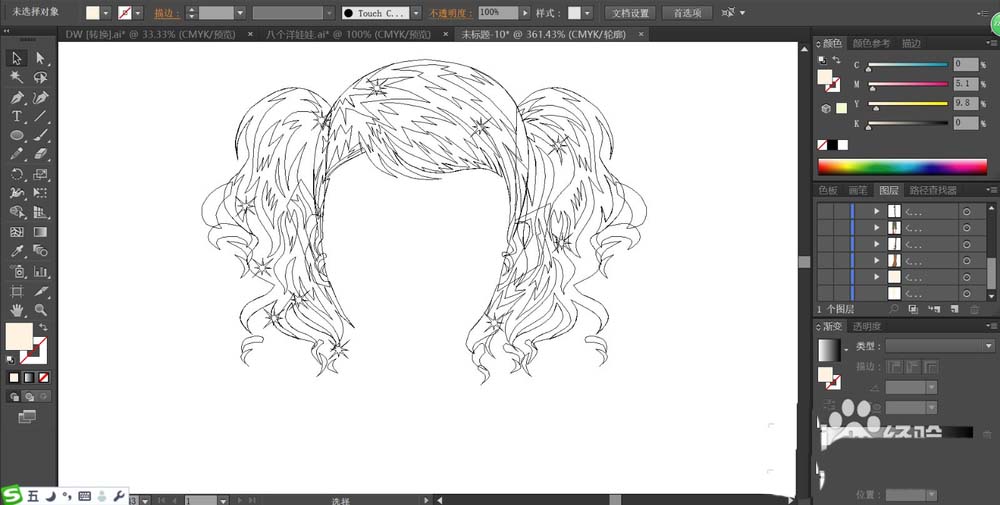The width and height of the screenshot is (1000, 505).
Task: Toggle visibility of first layer row
Action: pos(825,212)
